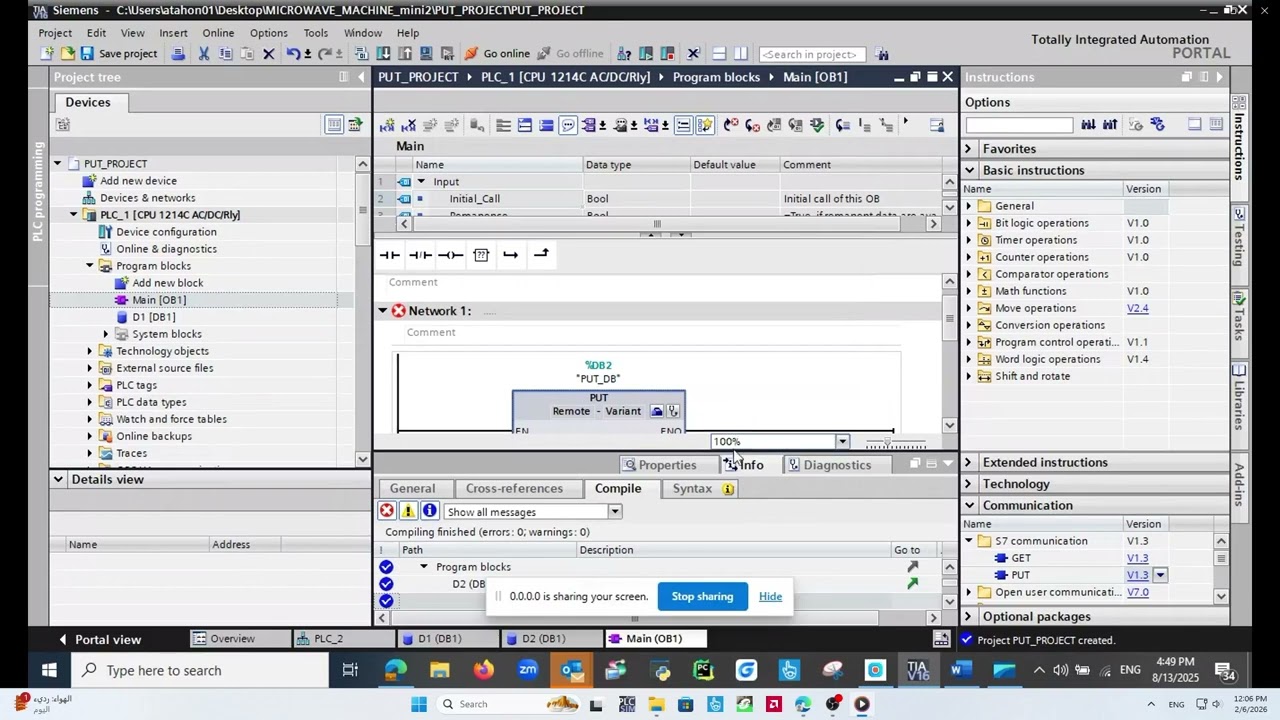Switch to the Compile tab
1280x720 pixels.
click(x=618, y=488)
